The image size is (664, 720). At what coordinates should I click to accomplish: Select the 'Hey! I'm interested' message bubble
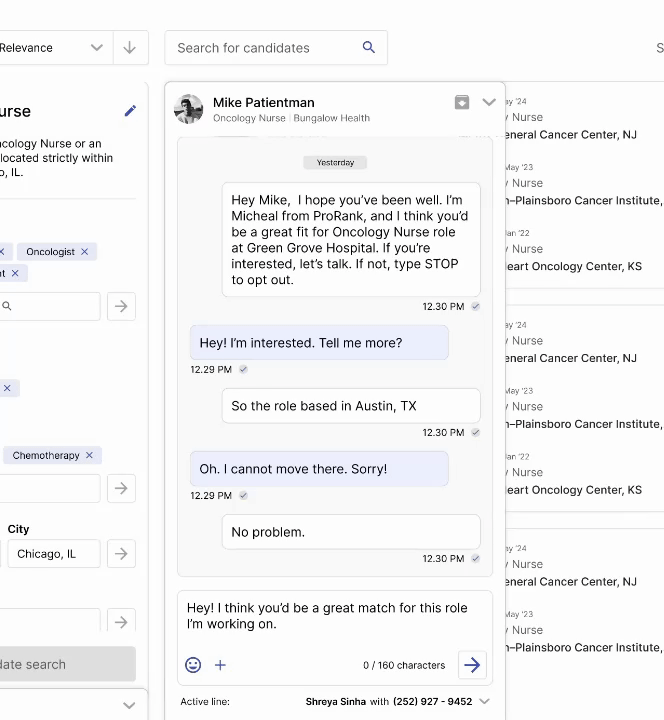point(319,343)
